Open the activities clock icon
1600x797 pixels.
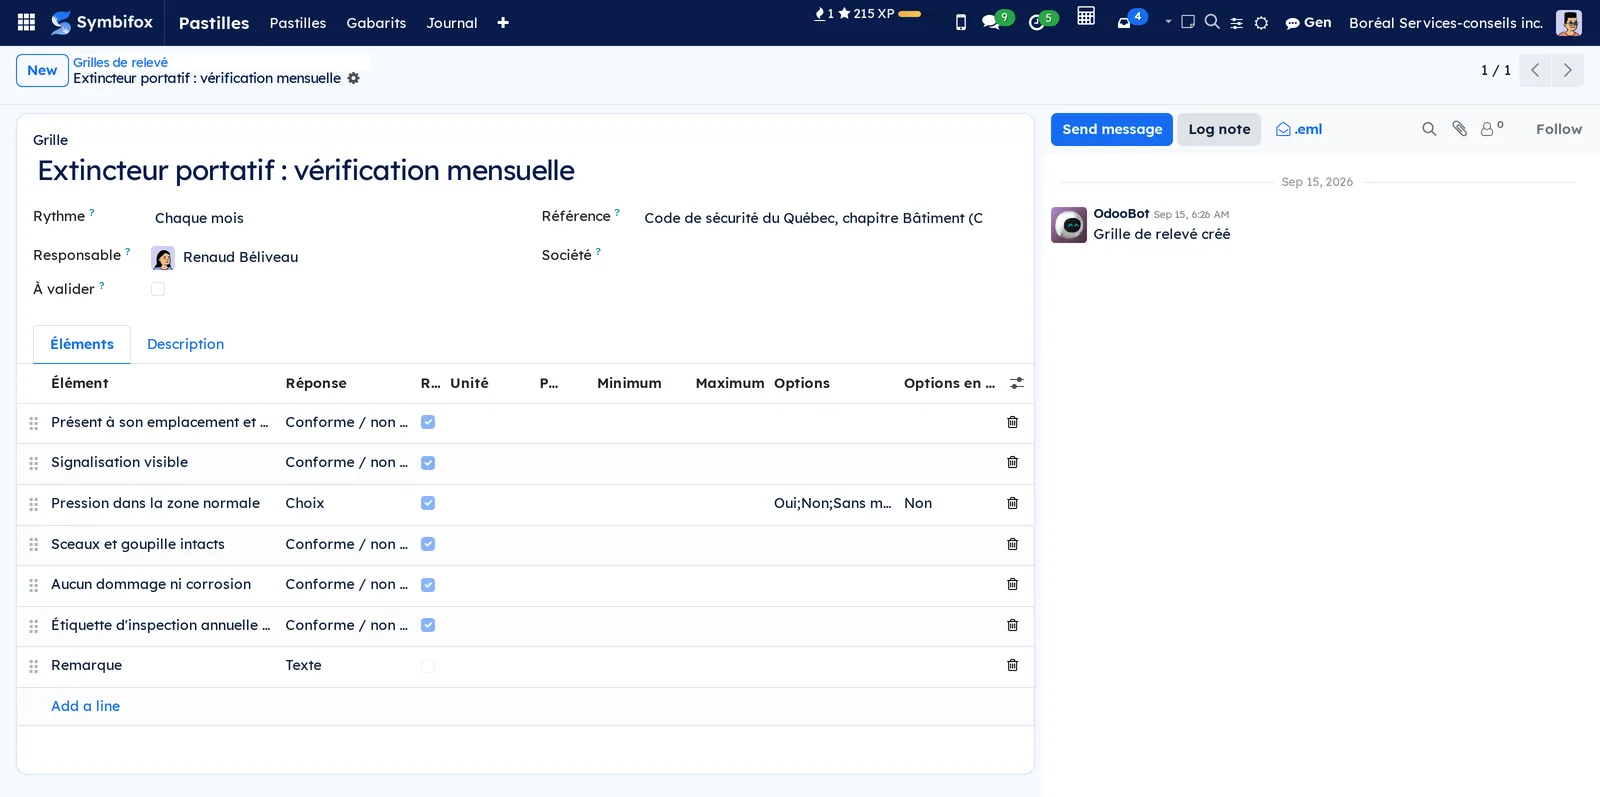pyautogui.click(x=1036, y=22)
